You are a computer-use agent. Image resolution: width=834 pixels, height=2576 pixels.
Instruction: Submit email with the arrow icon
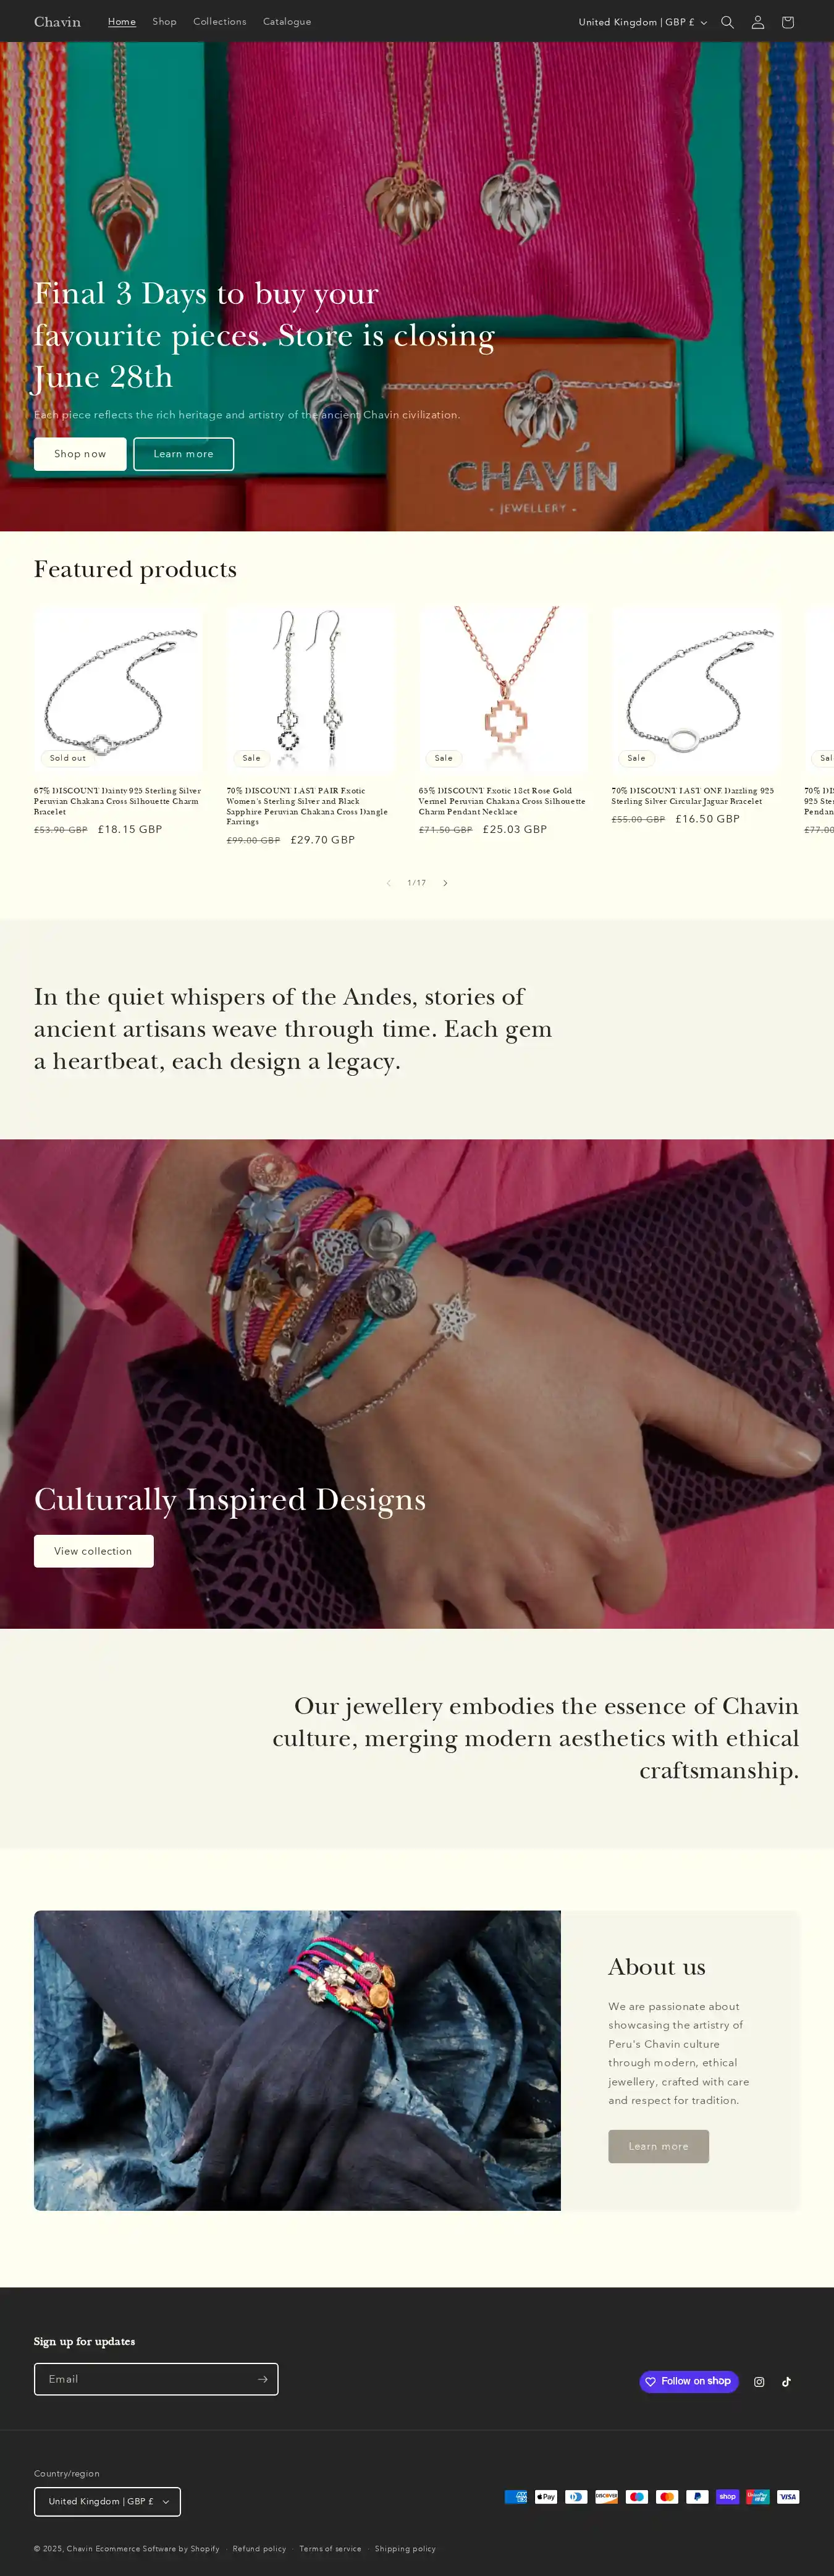tap(262, 2379)
